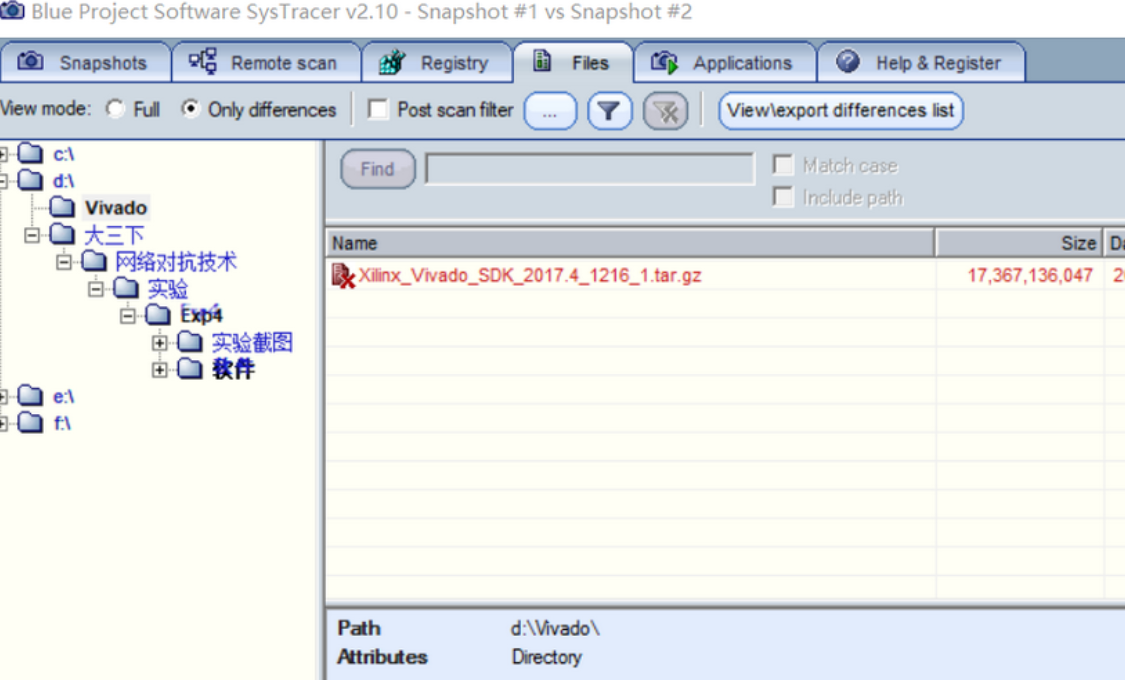The height and width of the screenshot is (680, 1125).
Task: Select the 实验 tree item
Action: point(167,289)
